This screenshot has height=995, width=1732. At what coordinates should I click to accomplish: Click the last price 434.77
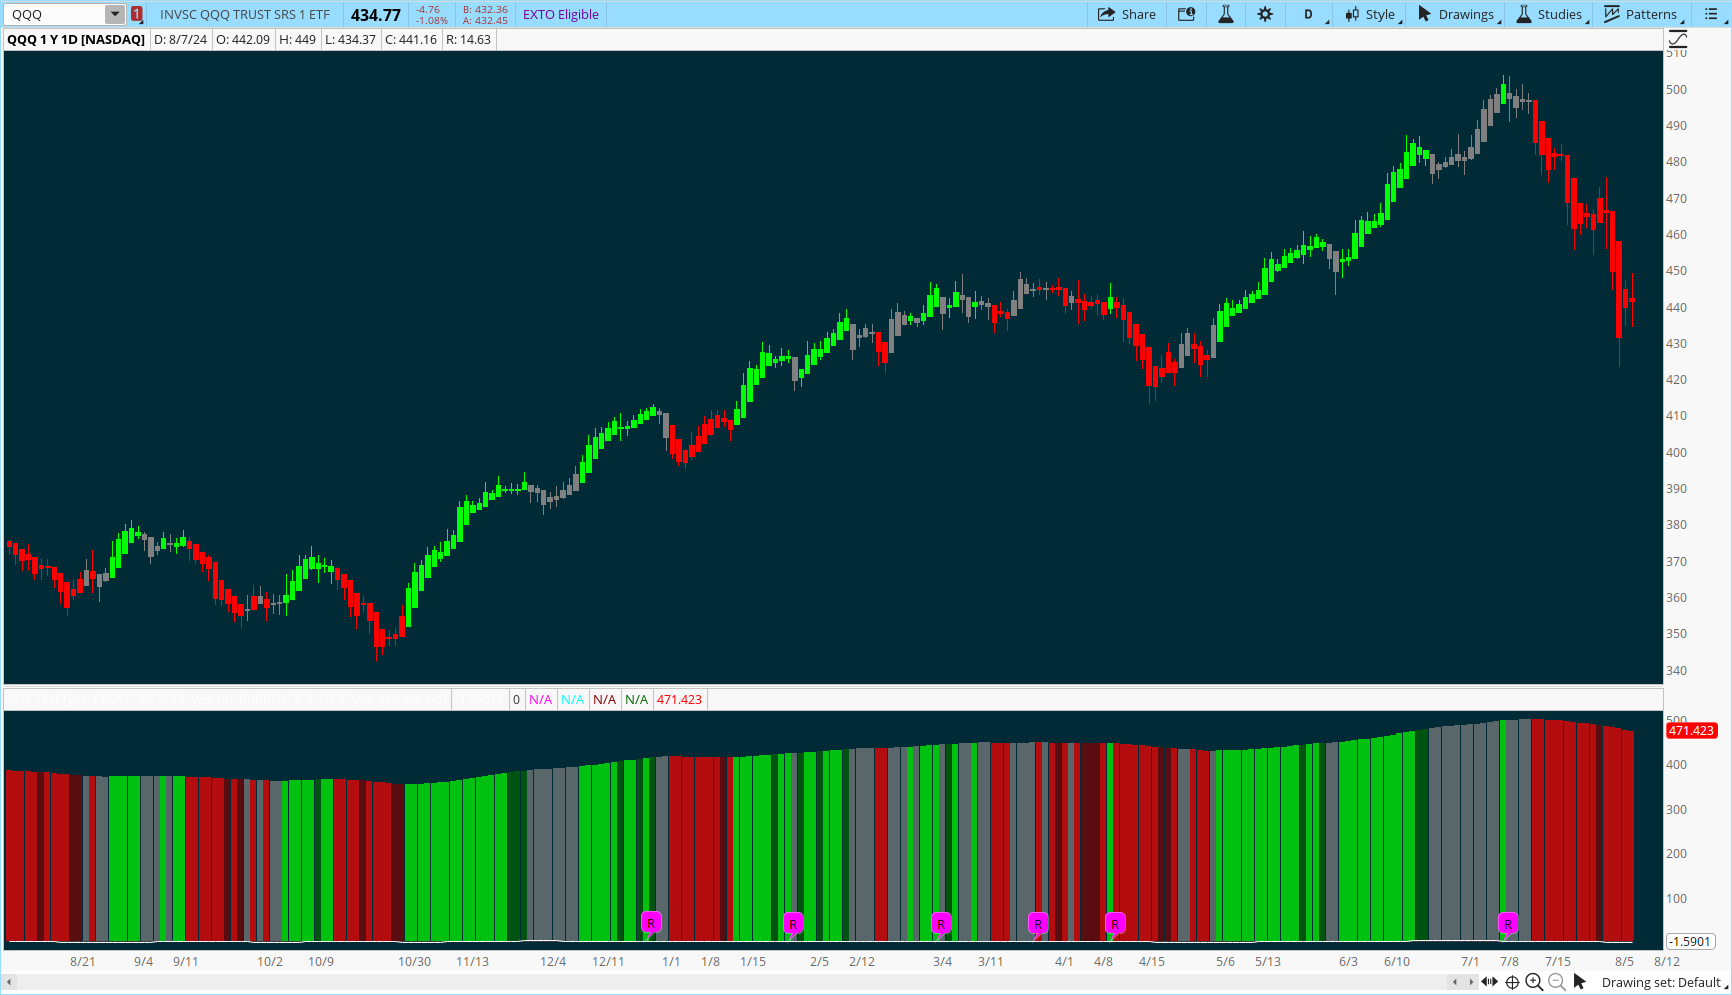click(x=375, y=15)
